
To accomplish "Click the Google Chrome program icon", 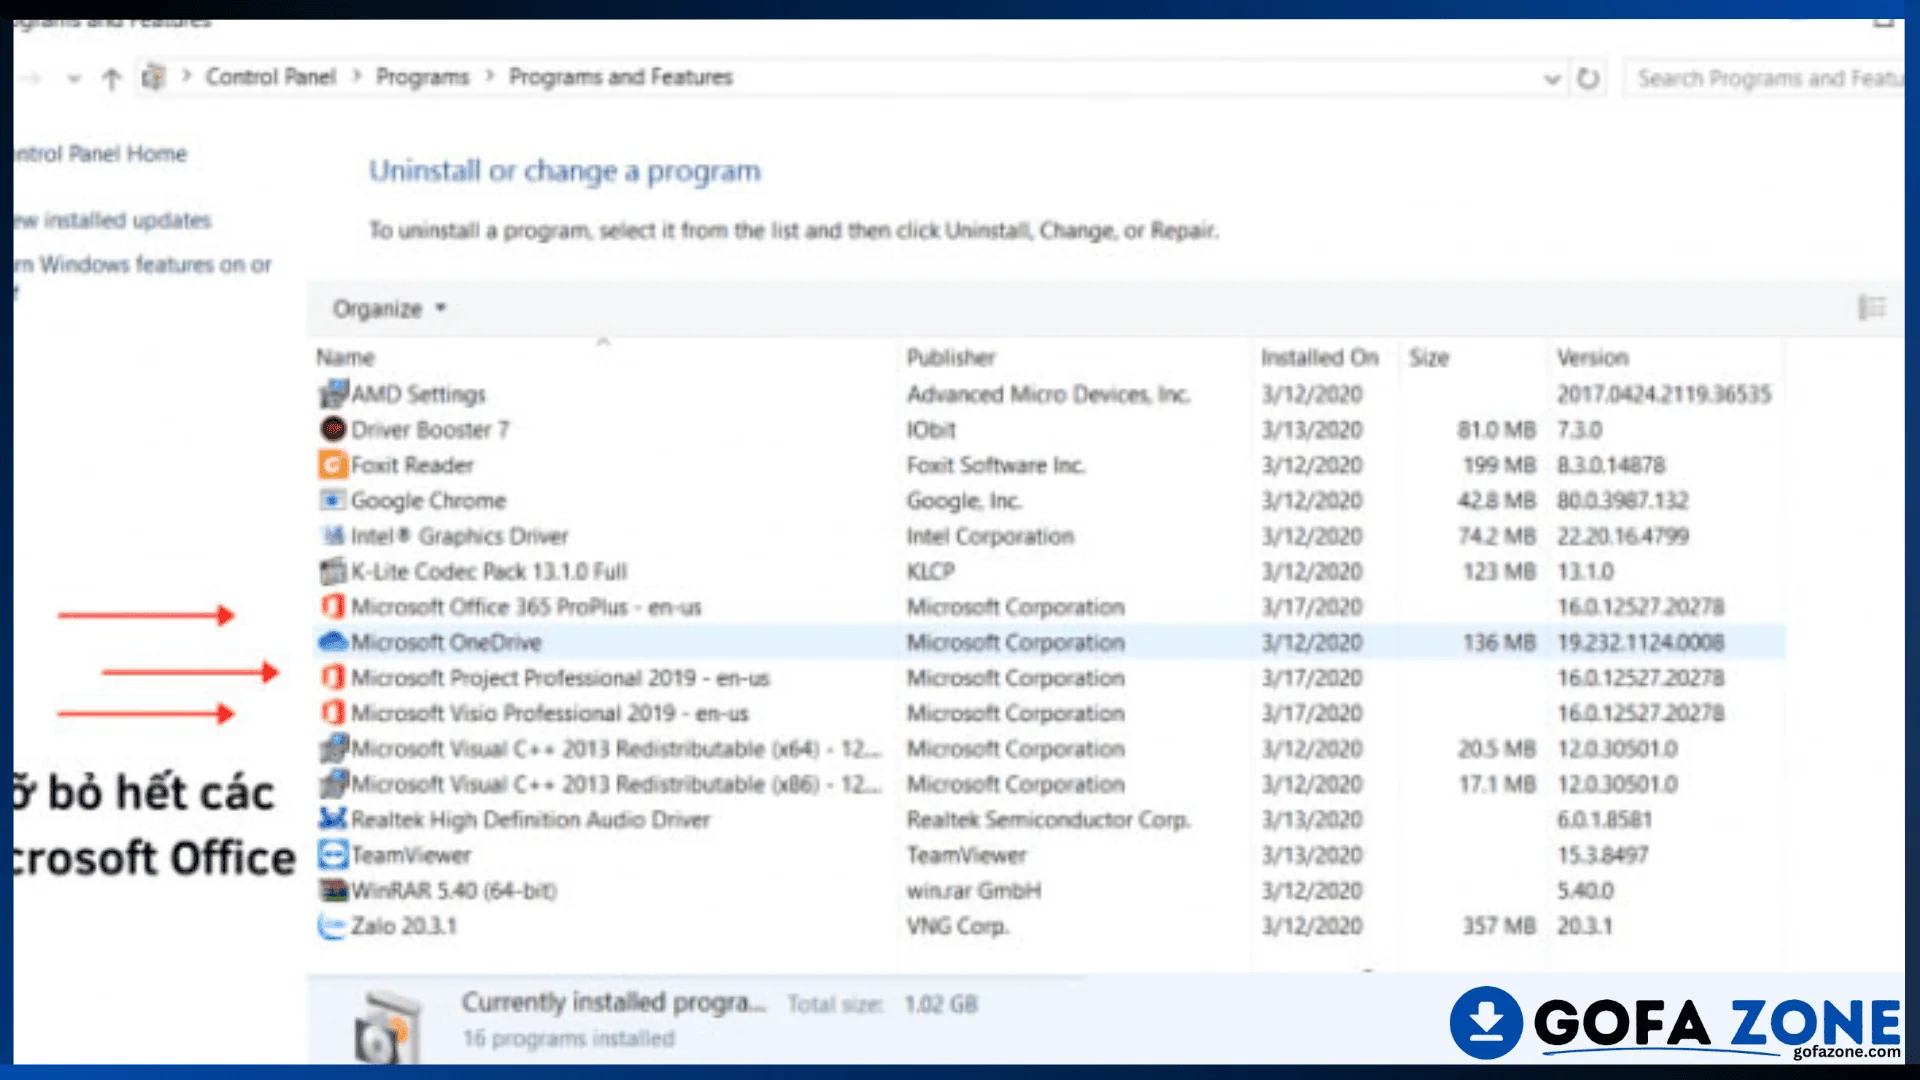I will coord(333,500).
